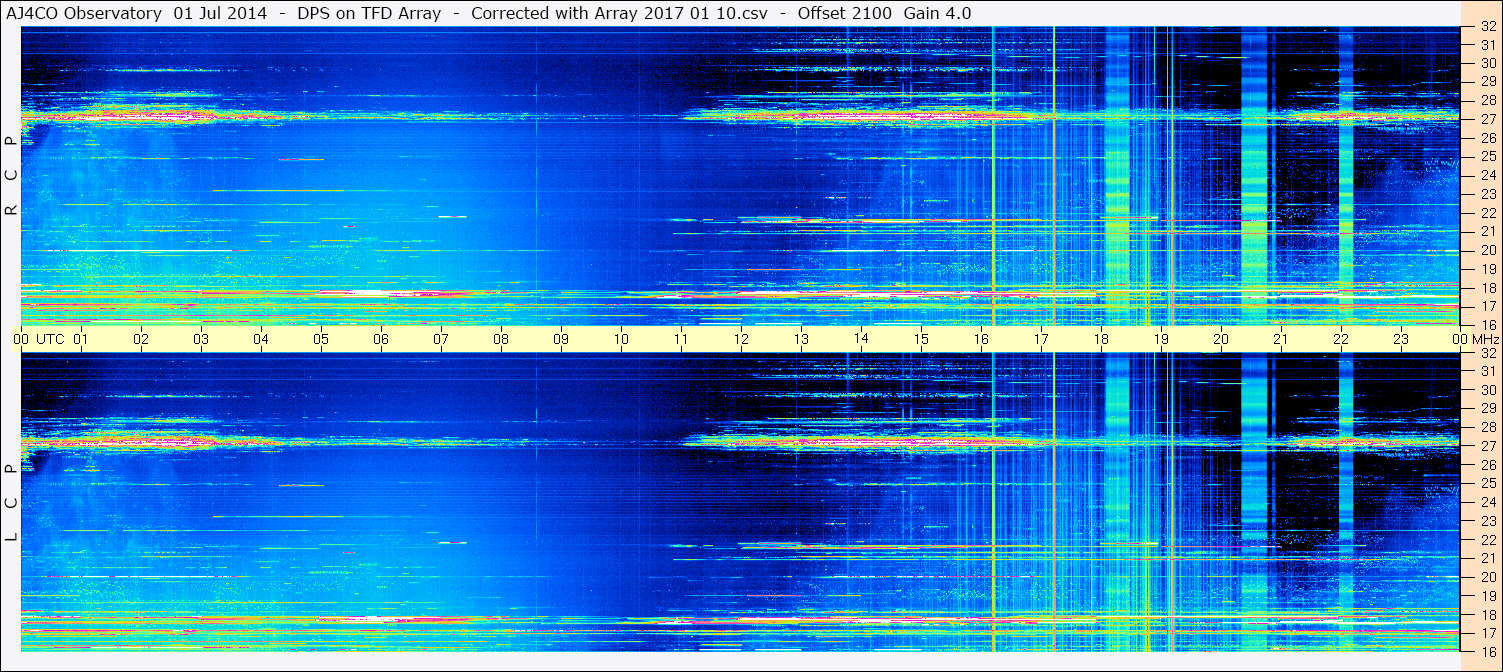Click inside the lower LCP spectrogram plot
This screenshot has height=672, width=1503.
click(740, 502)
